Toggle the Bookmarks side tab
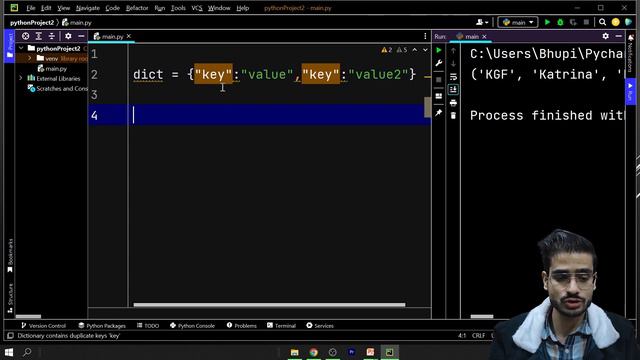Screen dimensions: 640x360 coord(10,256)
